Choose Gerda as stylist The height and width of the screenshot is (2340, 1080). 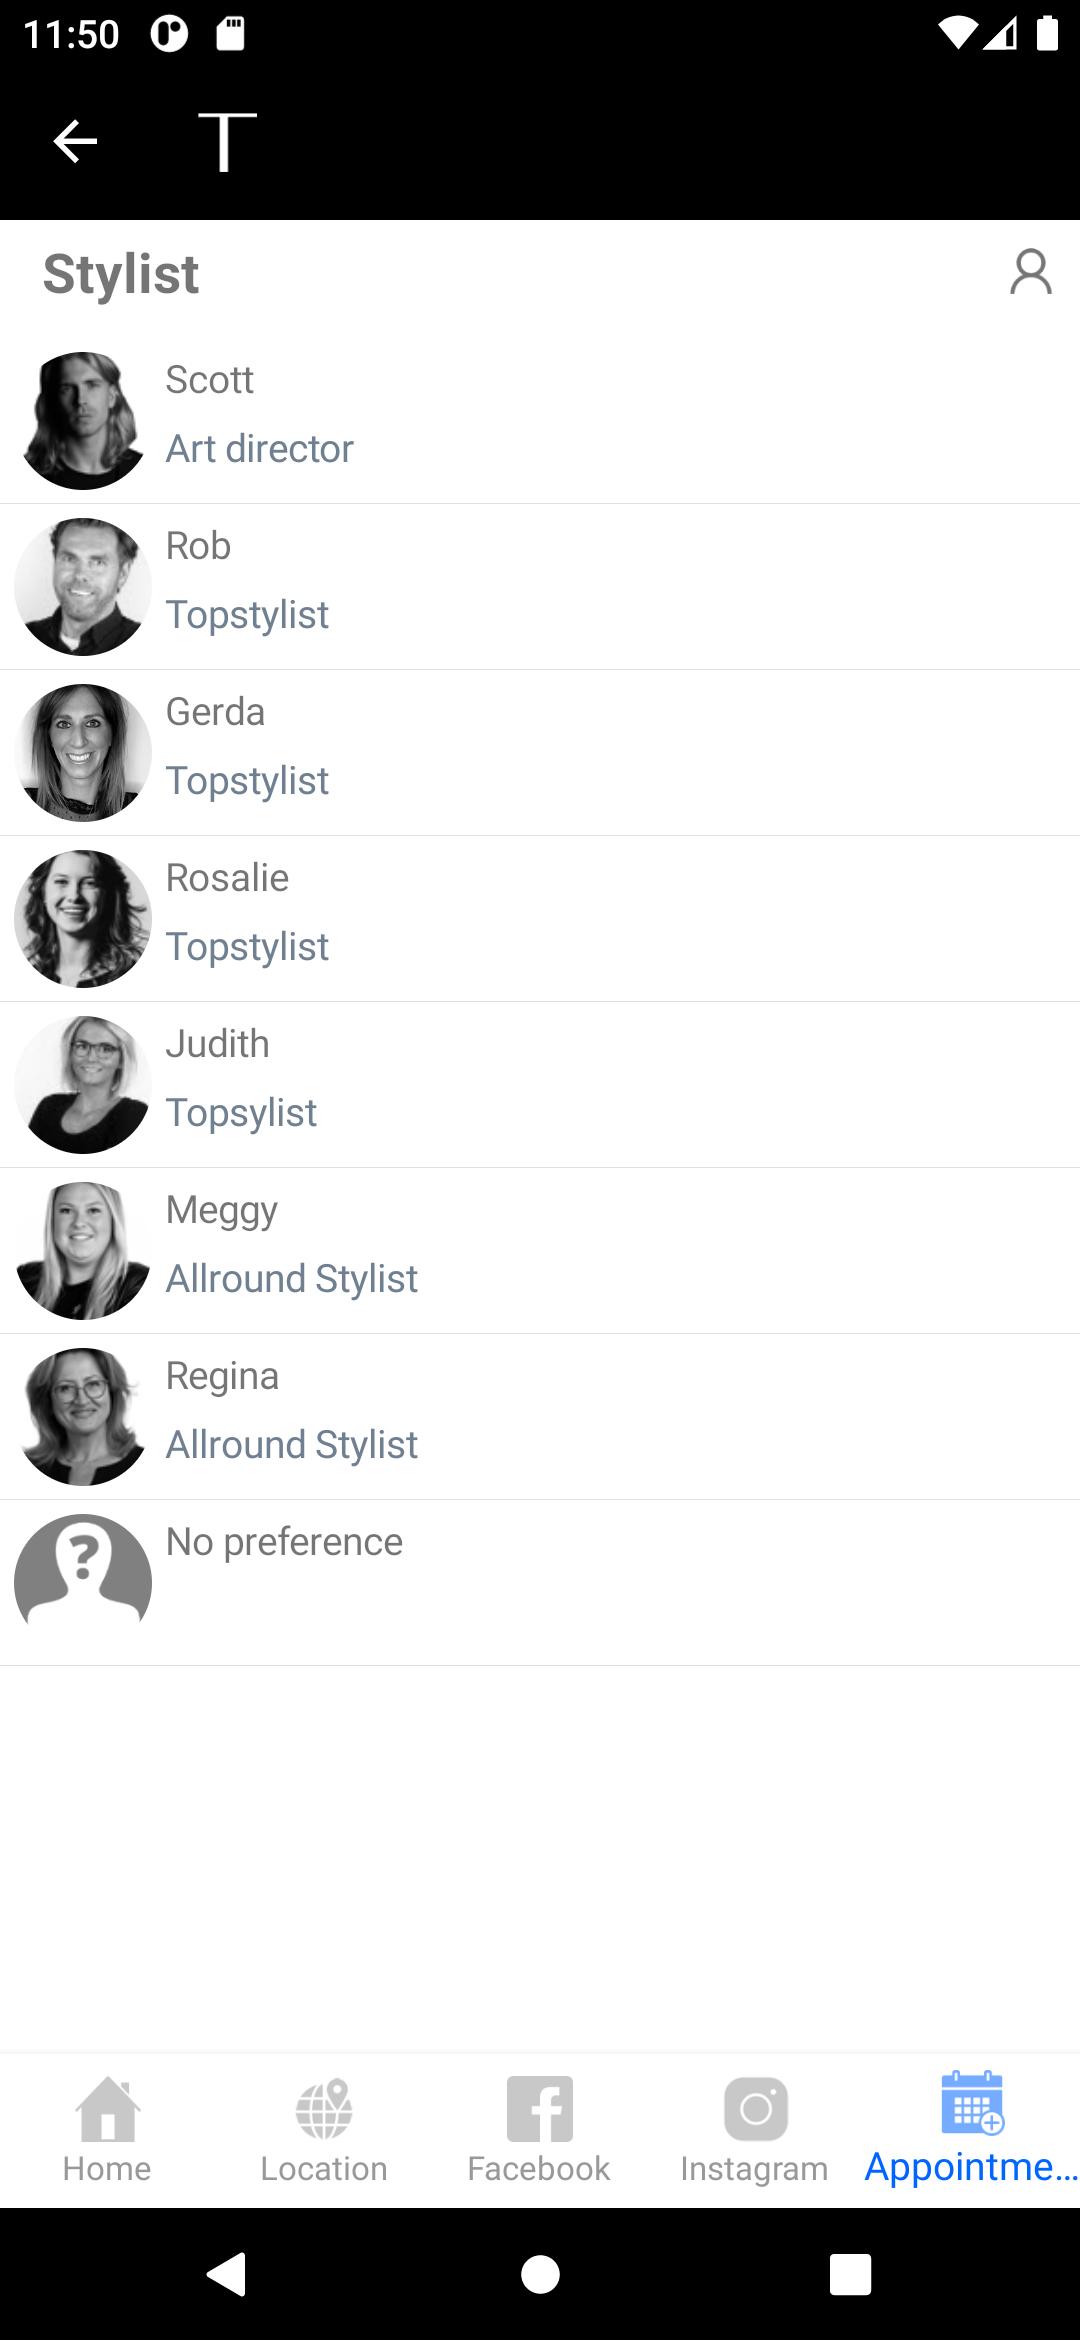pos(540,753)
